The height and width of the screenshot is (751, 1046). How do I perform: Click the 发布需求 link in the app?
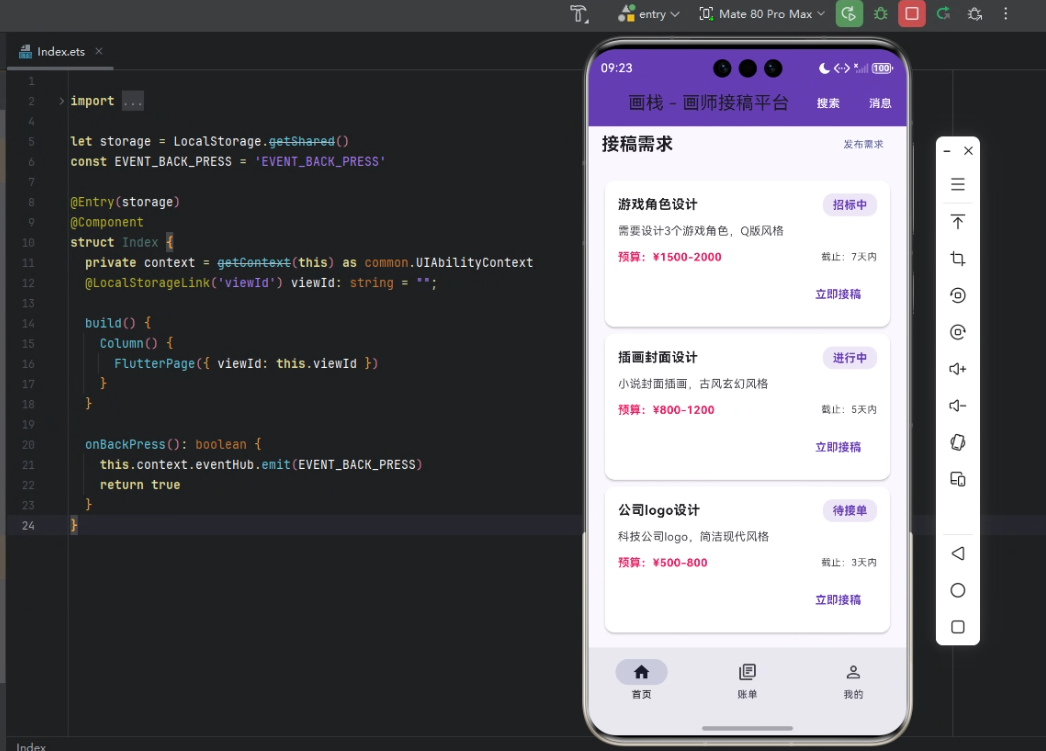(863, 144)
